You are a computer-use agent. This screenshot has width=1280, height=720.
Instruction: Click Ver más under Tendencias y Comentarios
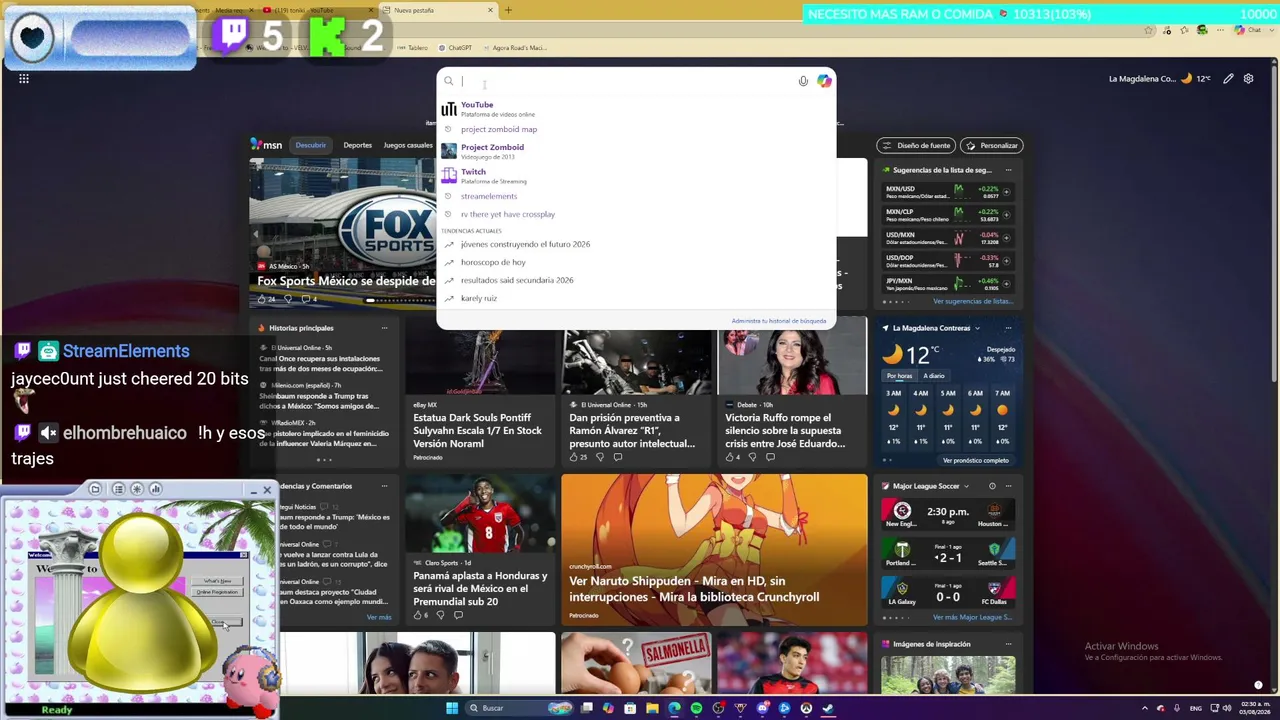tap(378, 617)
